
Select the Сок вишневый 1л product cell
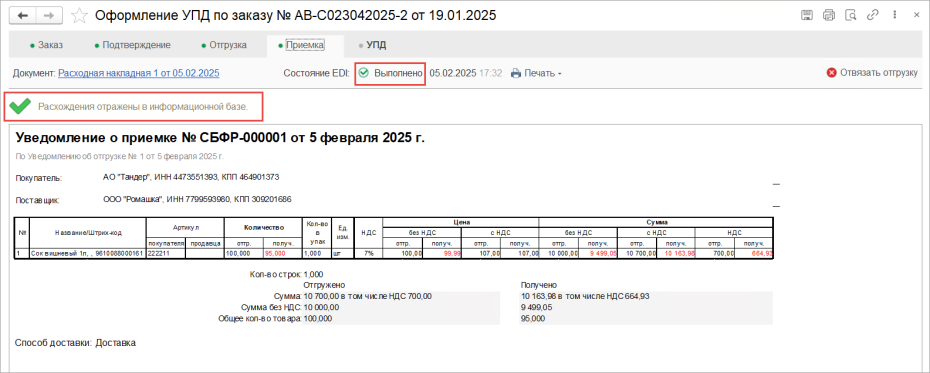point(88,253)
